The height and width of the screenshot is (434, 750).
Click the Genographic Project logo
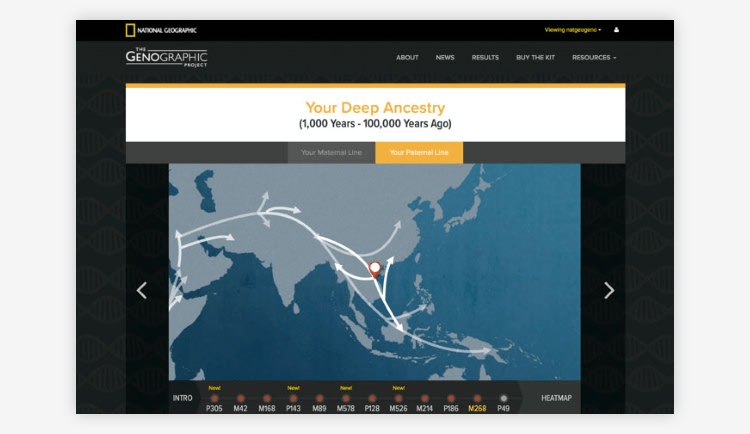click(166, 57)
